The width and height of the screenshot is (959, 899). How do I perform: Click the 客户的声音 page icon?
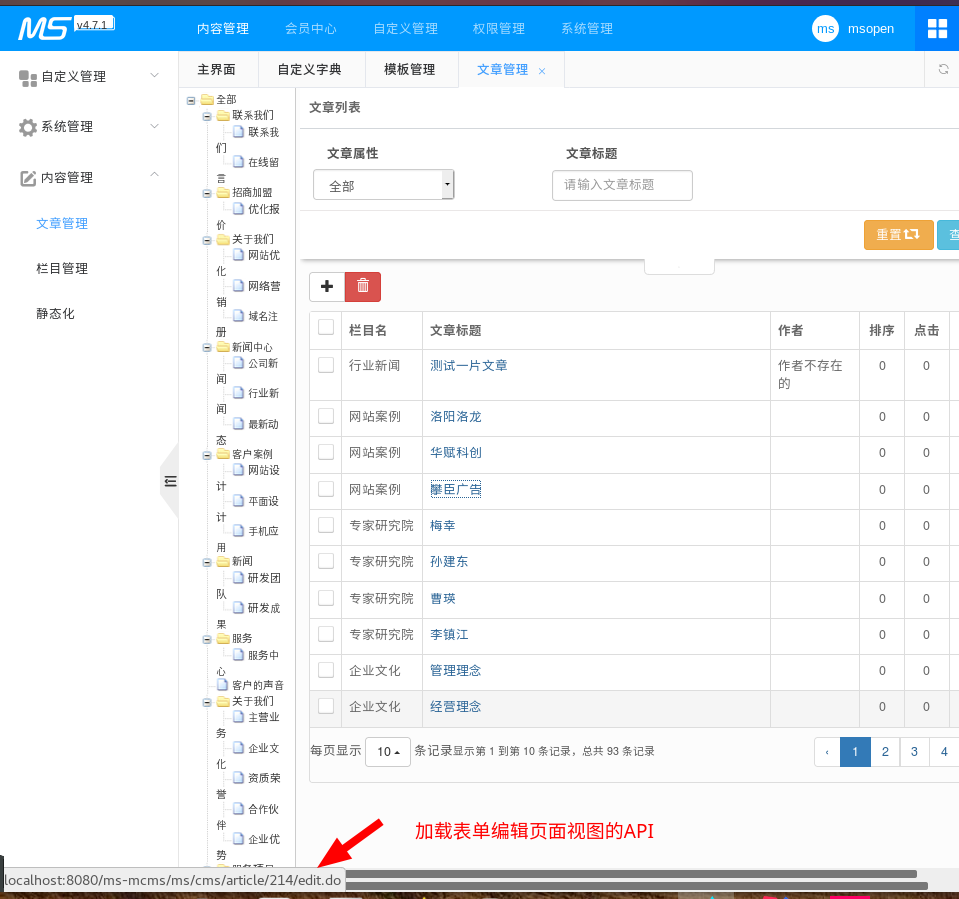tap(223, 685)
